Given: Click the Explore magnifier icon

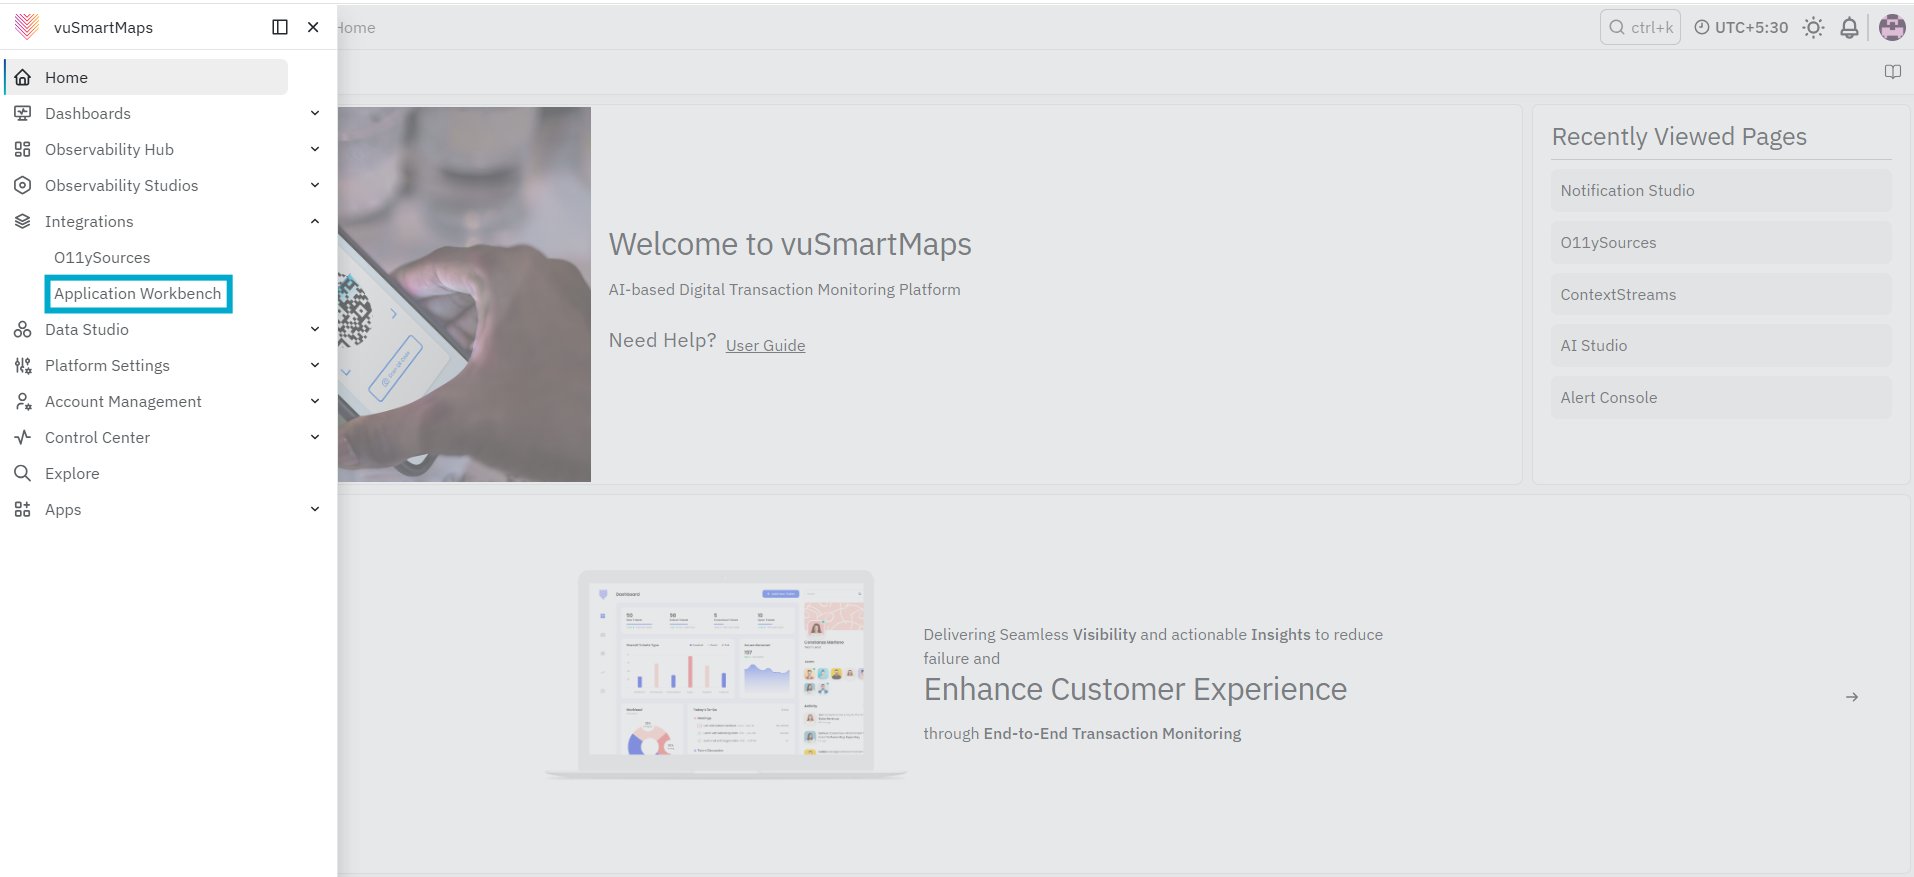Looking at the screenshot, I should coord(23,473).
